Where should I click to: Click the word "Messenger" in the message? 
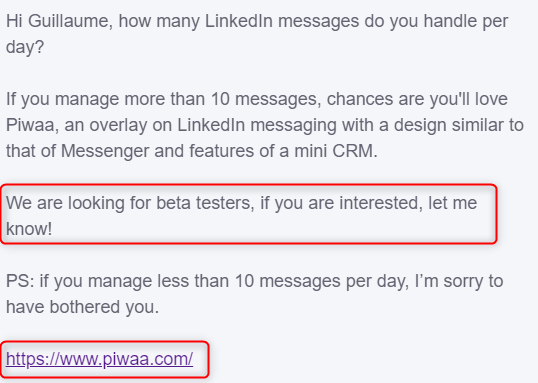105,151
